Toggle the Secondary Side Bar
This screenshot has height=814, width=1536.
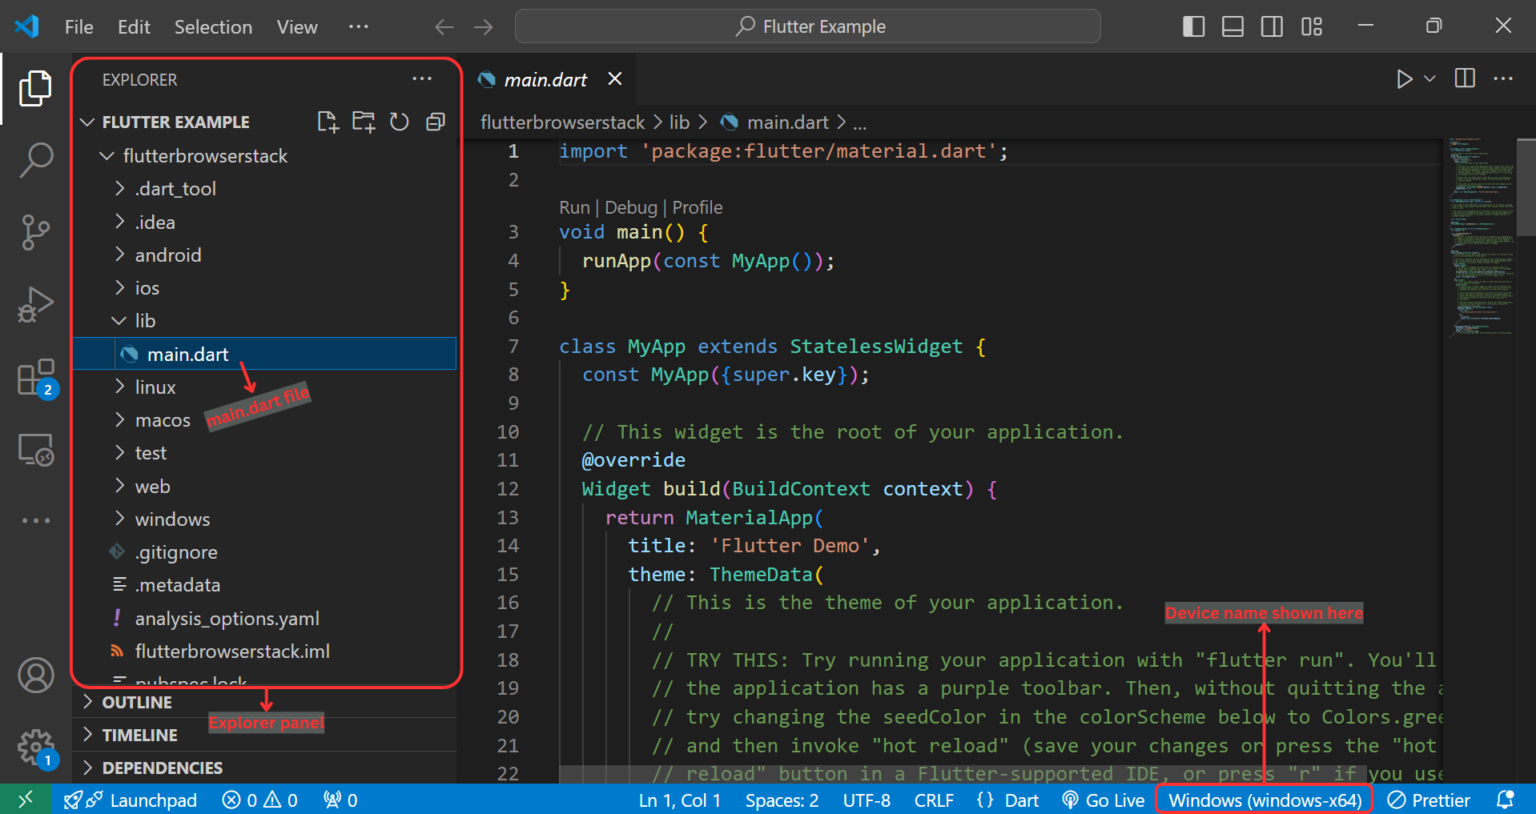[x=1271, y=26]
